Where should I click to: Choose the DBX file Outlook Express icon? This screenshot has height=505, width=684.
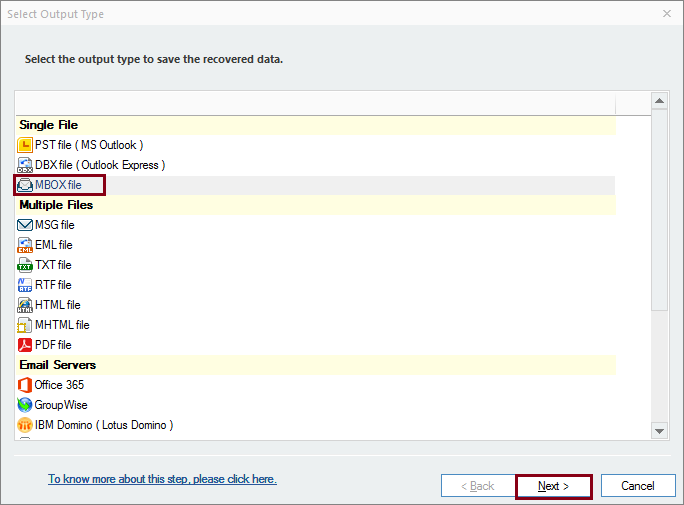point(25,165)
